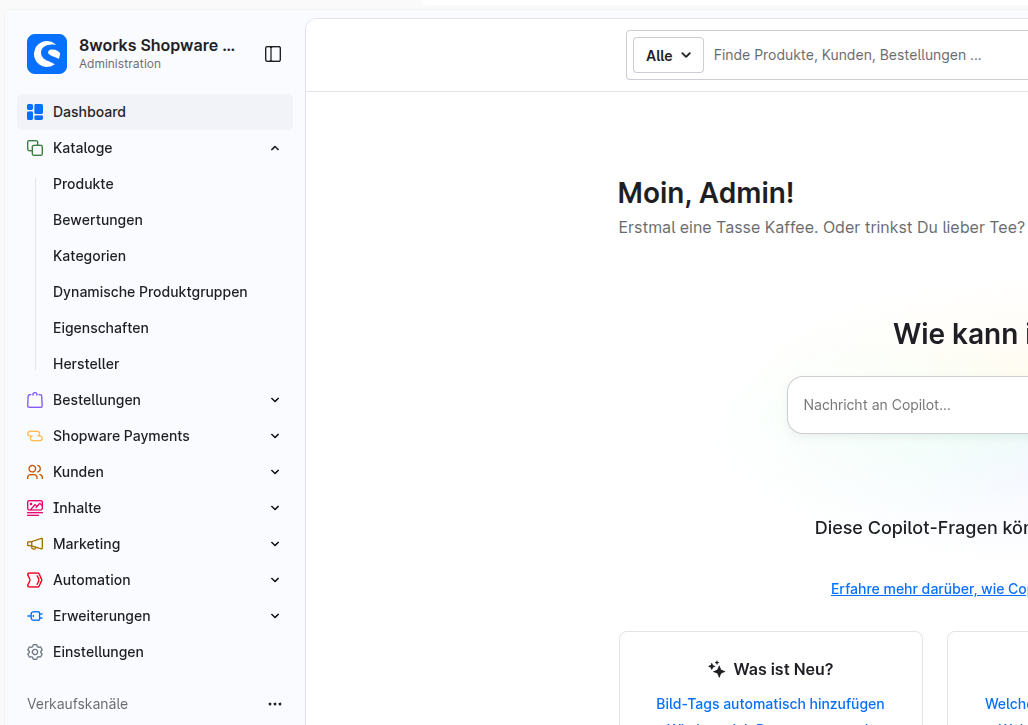Image resolution: width=1028 pixels, height=725 pixels.
Task: Click the Moin, Admin! heading
Action: tap(705, 193)
